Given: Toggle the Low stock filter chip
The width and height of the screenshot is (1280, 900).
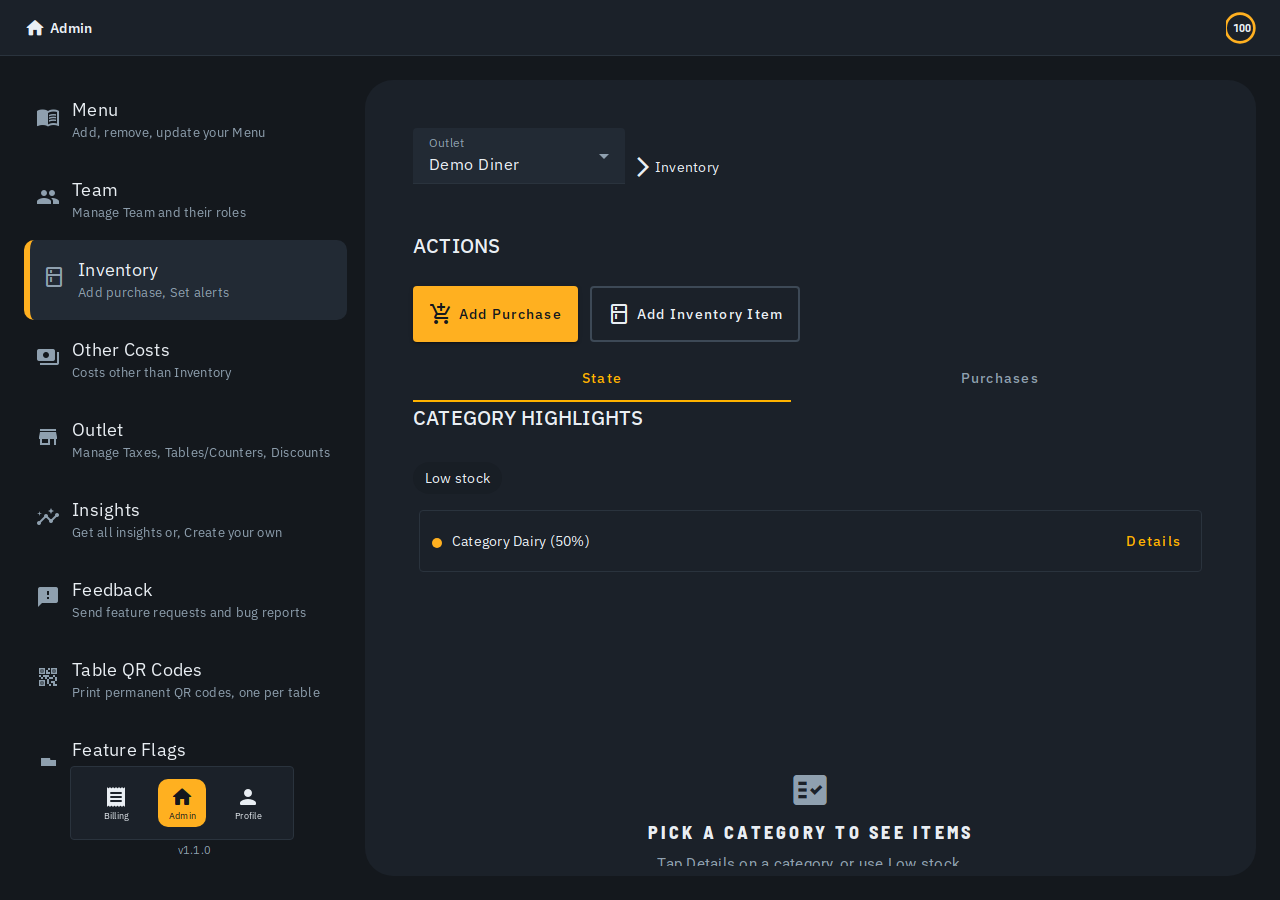Looking at the screenshot, I should pyautogui.click(x=458, y=479).
